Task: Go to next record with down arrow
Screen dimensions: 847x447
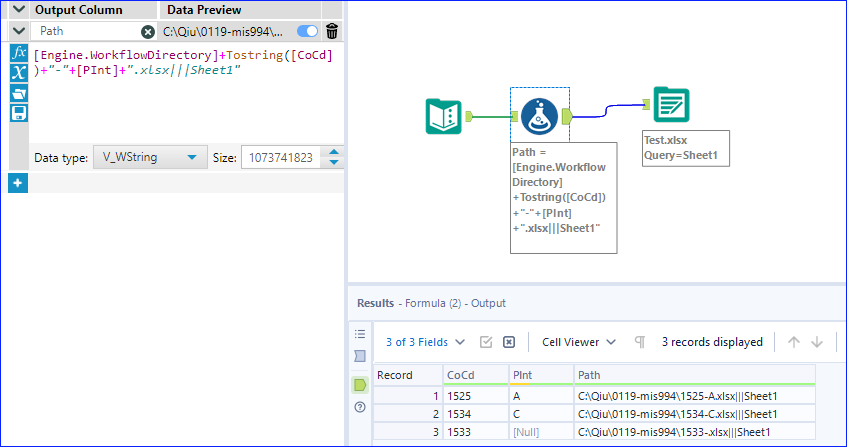Action: pyautogui.click(x=817, y=342)
